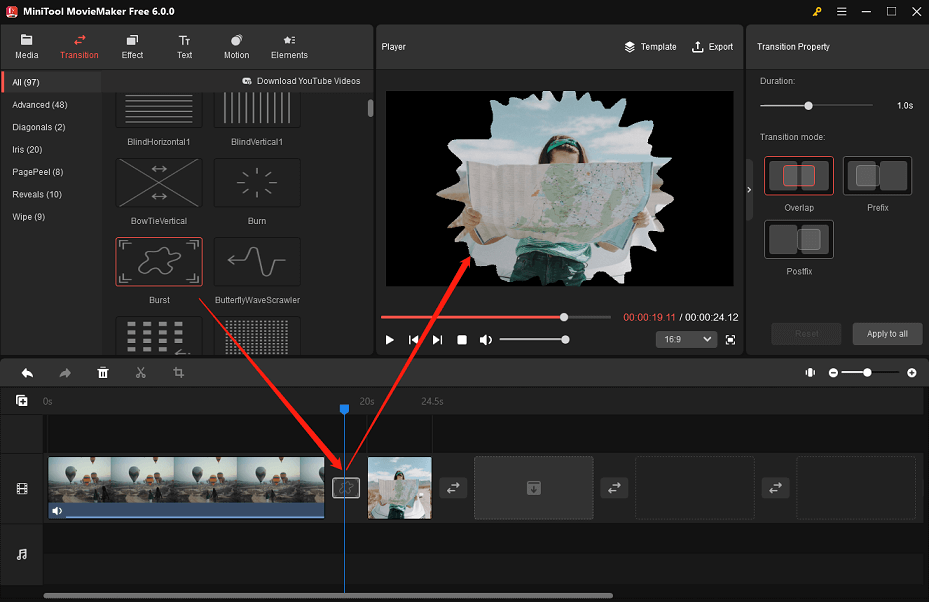This screenshot has height=602, width=929.
Task: Select the Elements panel icon
Action: (x=289, y=46)
